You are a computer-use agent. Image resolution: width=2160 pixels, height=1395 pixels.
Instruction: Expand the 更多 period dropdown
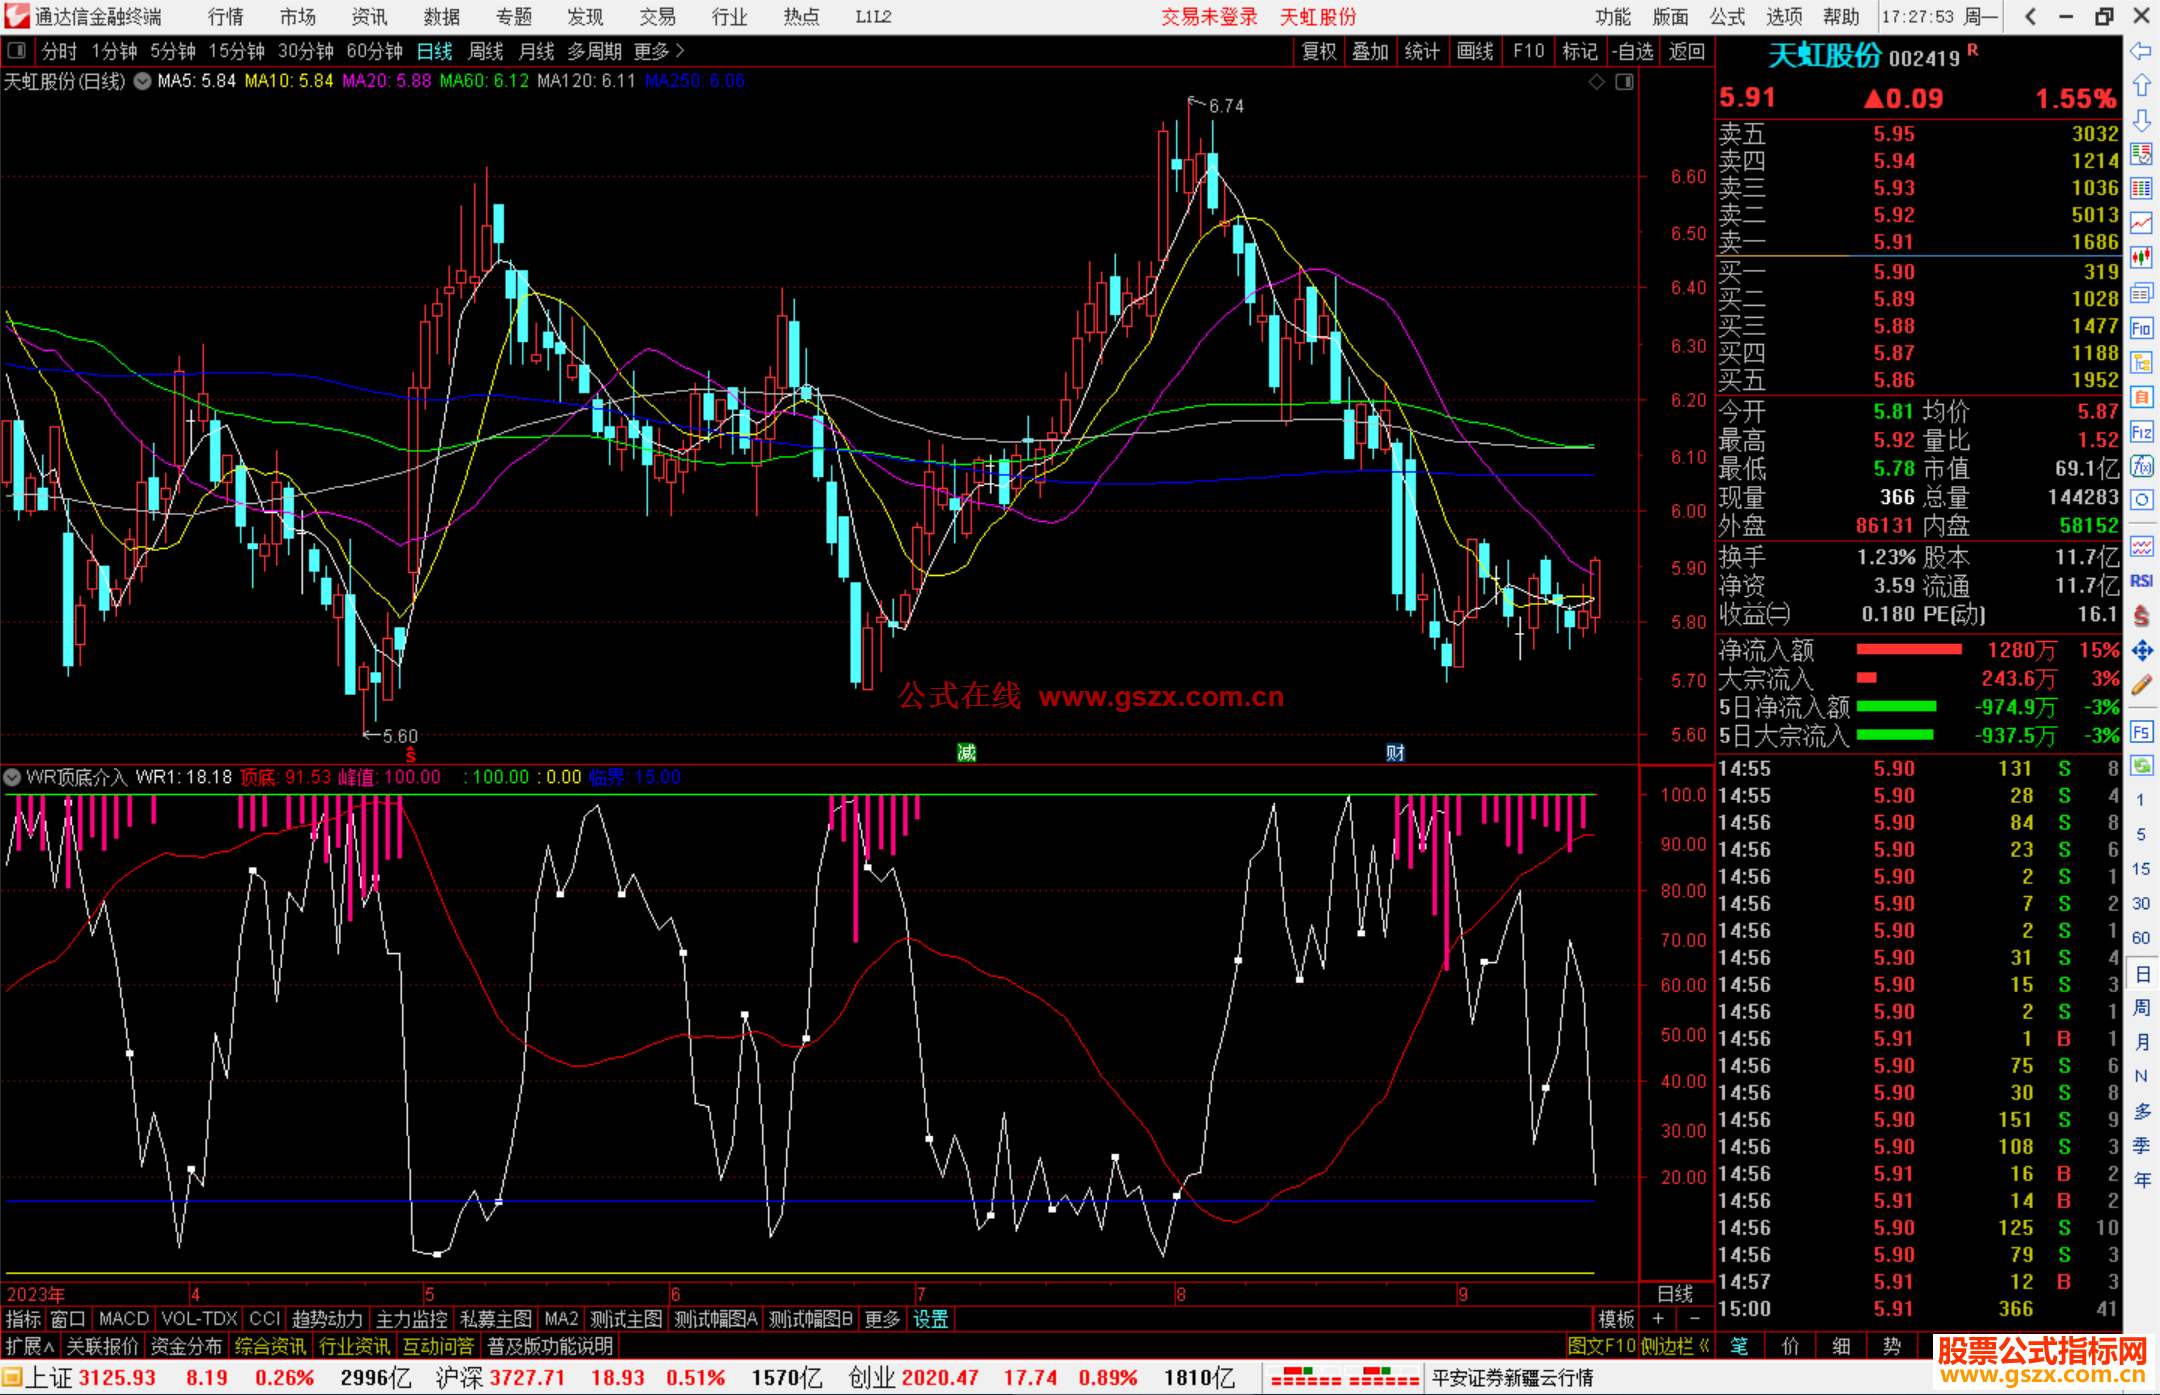click(x=658, y=51)
